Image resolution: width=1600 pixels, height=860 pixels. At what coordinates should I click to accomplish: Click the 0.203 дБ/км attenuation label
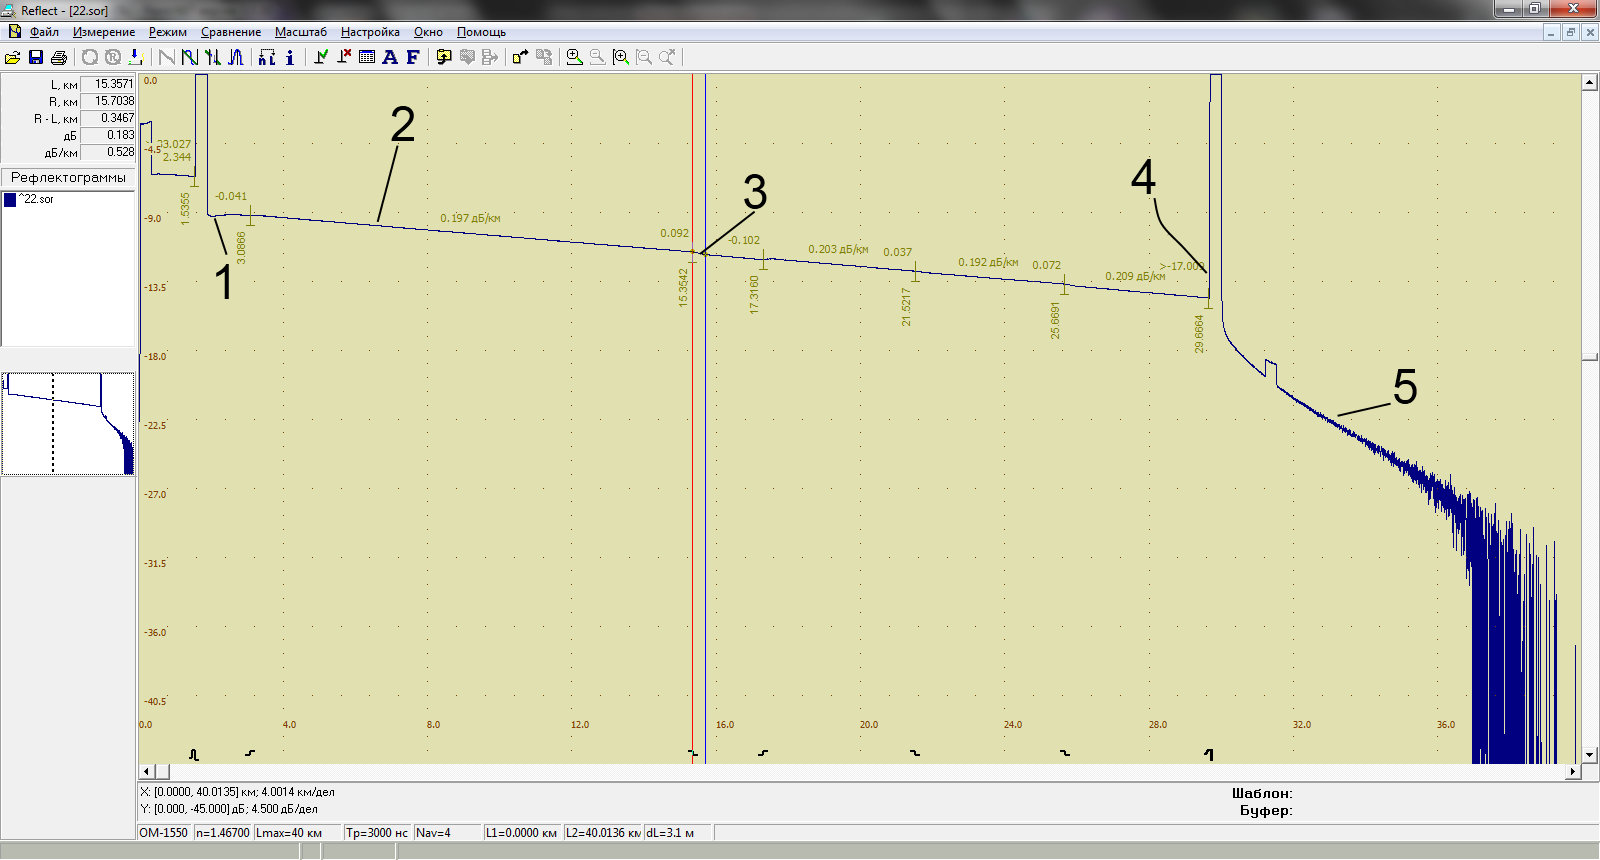tap(838, 249)
